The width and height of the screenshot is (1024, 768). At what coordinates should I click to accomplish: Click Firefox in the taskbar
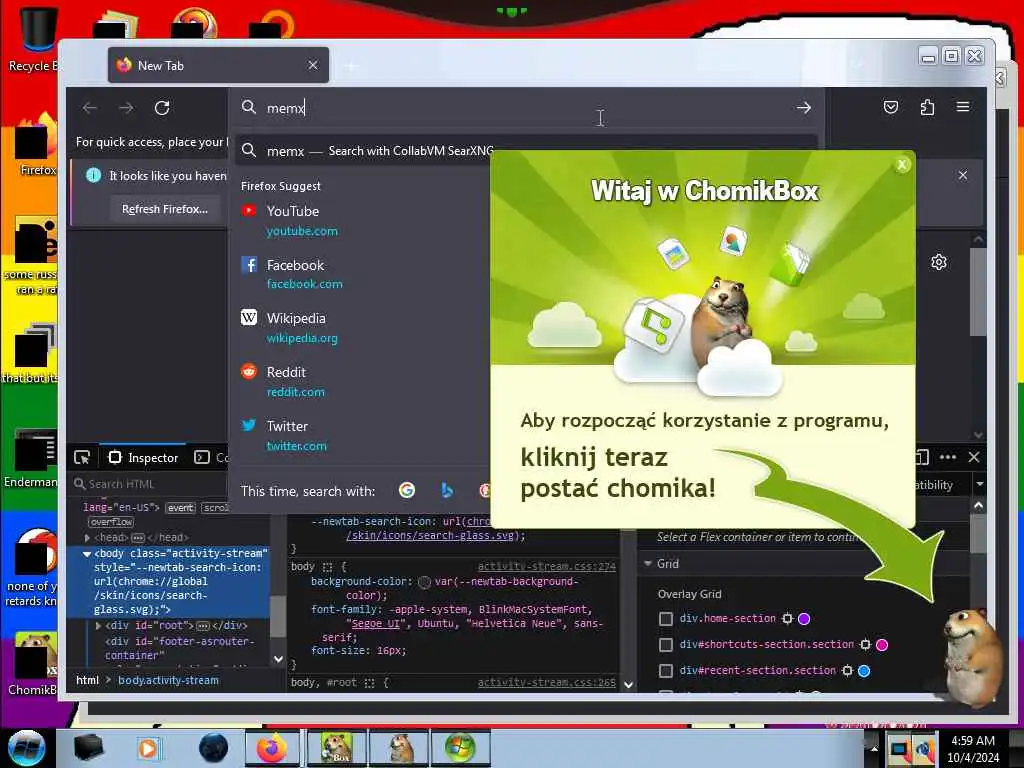coord(272,748)
